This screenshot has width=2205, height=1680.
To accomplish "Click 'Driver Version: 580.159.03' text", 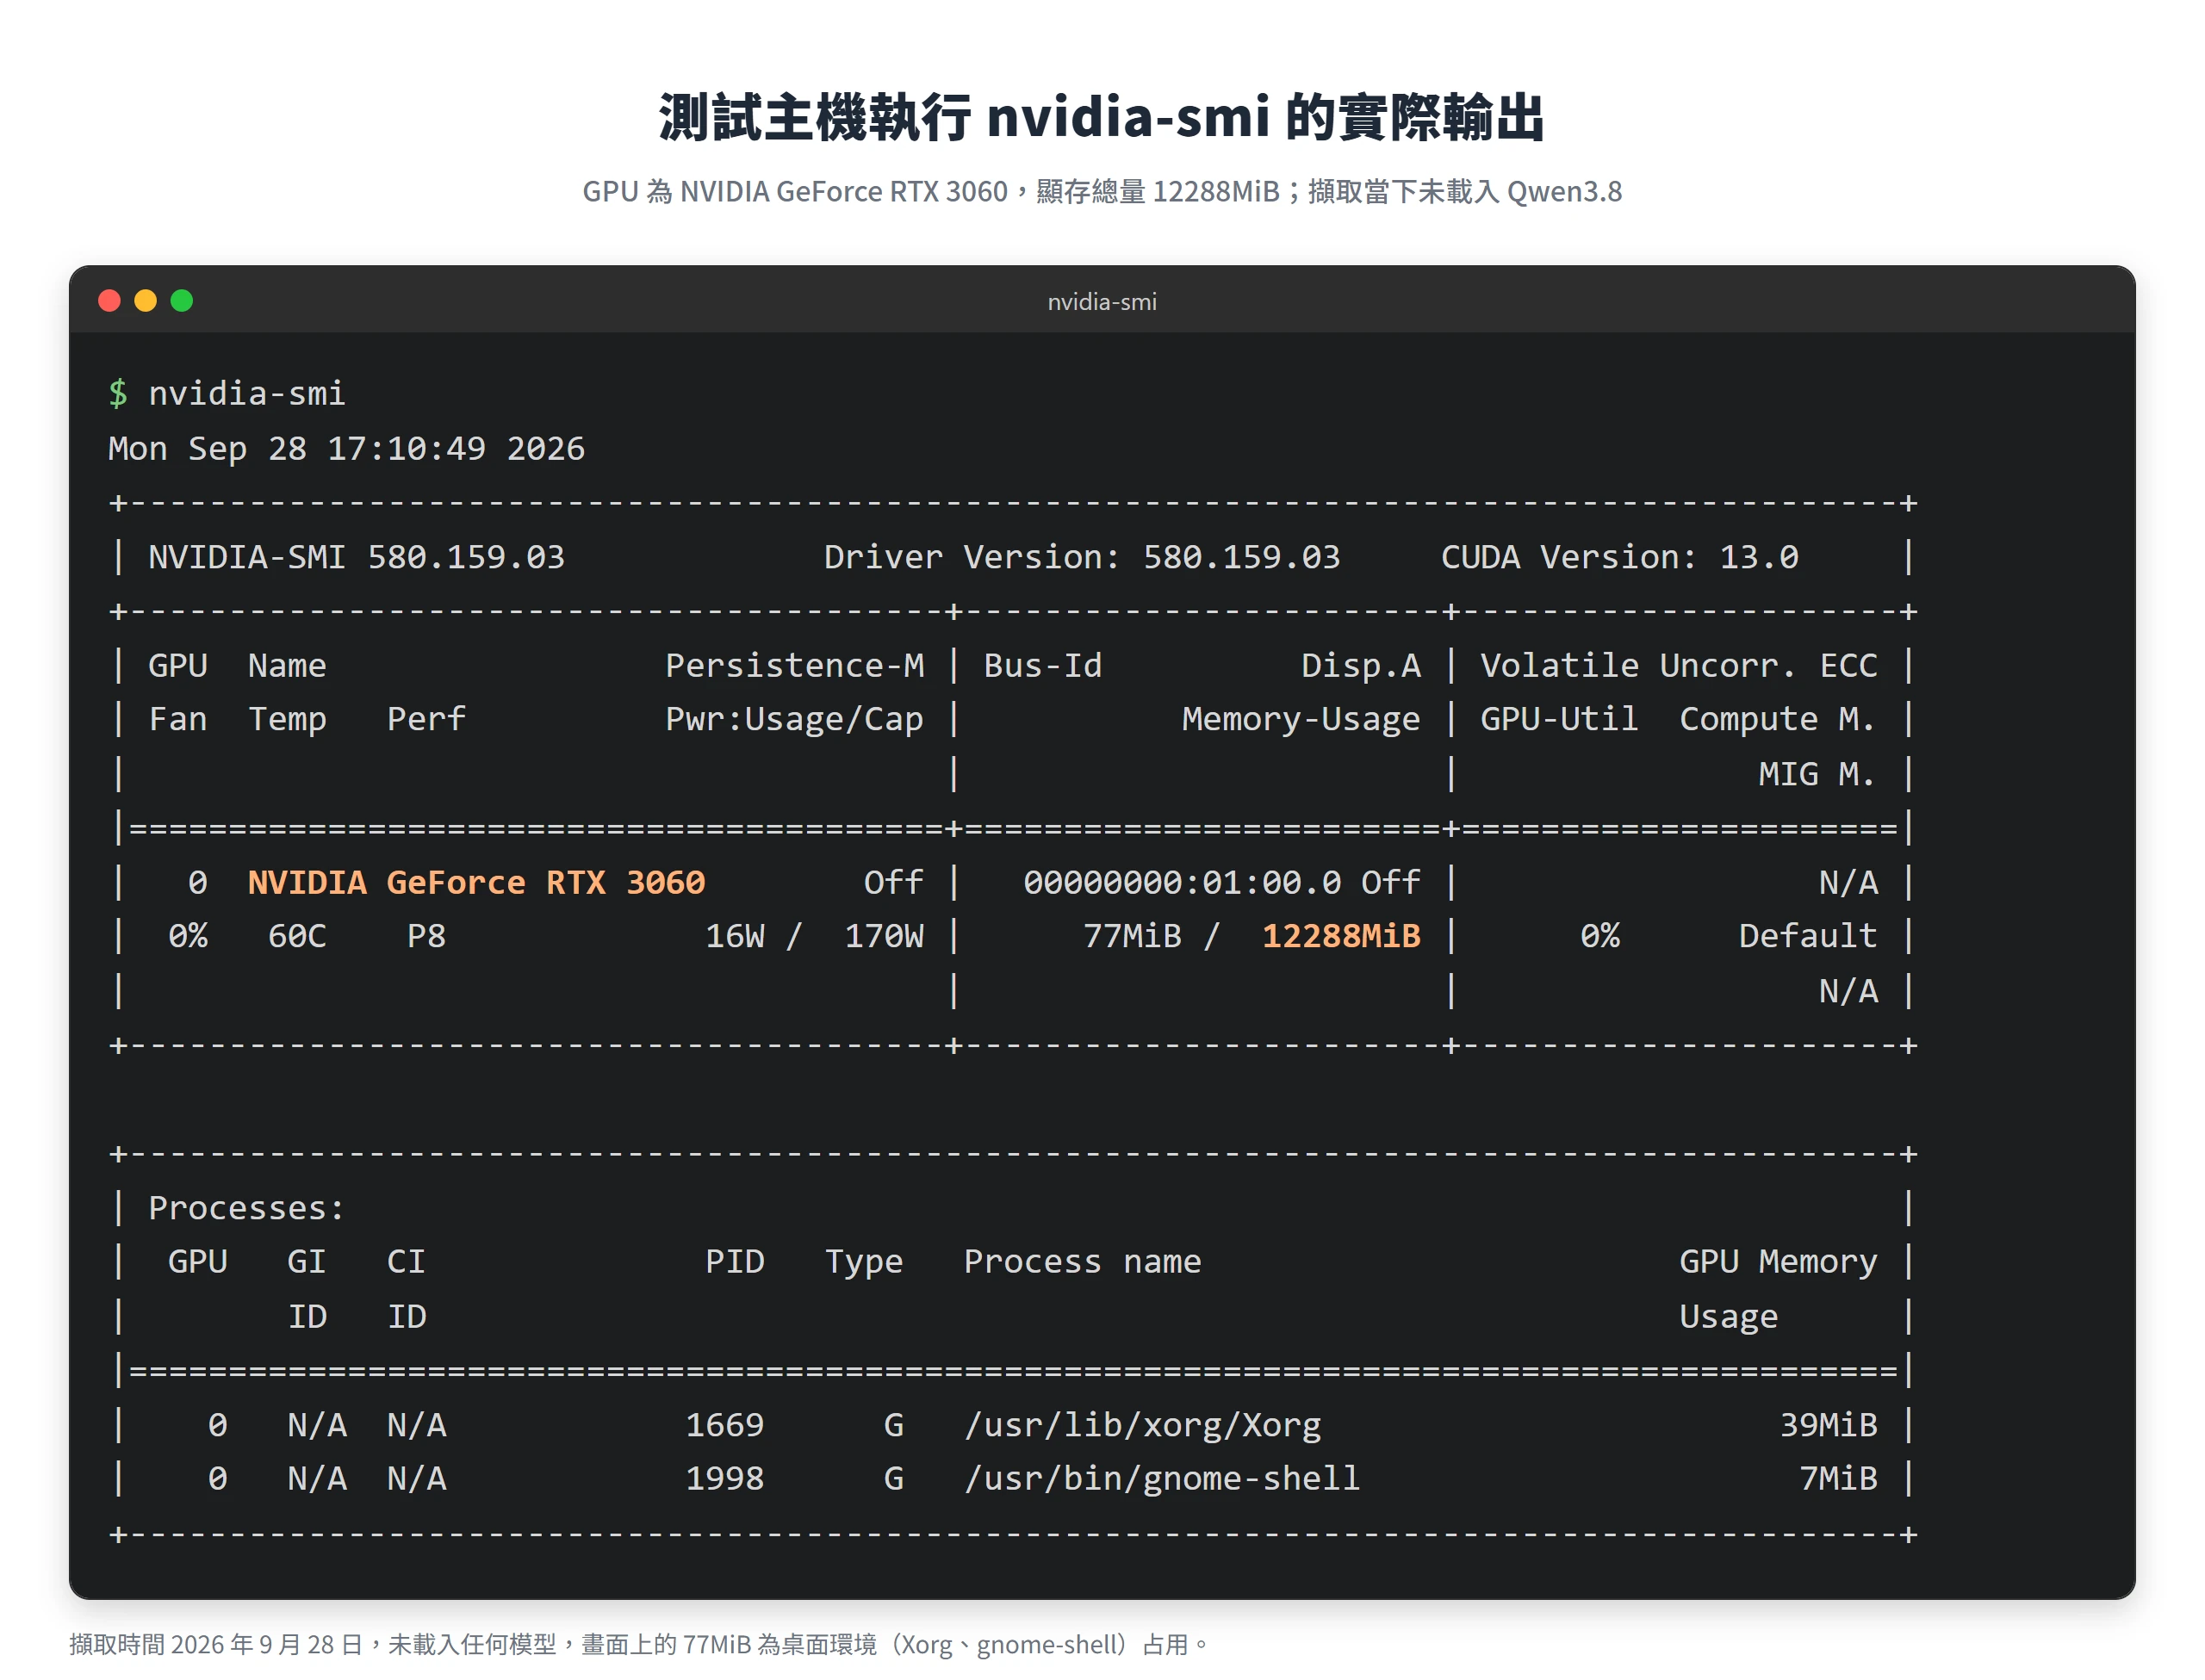I will [x=1082, y=557].
